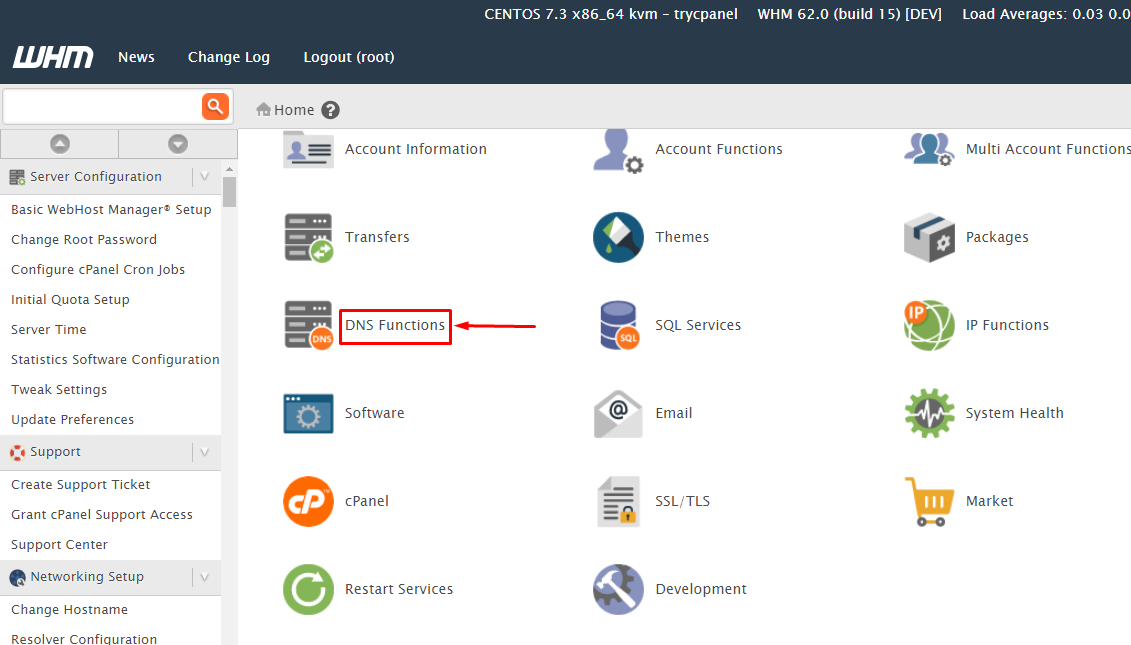Click the Themes paint-drop icon
1131x645 pixels.
pos(617,237)
